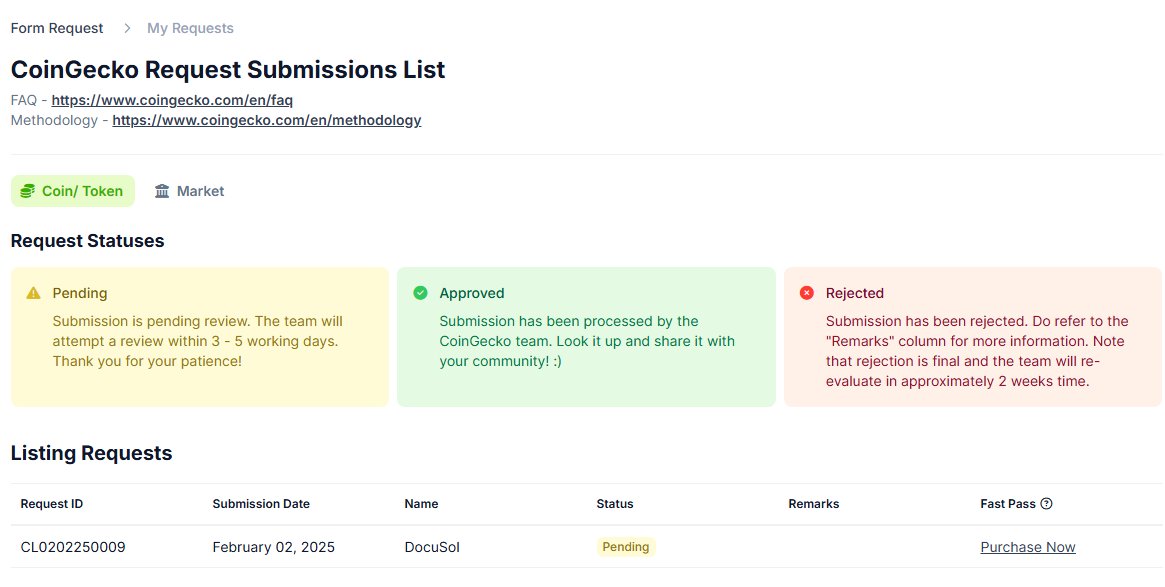This screenshot has height=587, width=1165.
Task: Open the CoinGecko FAQ link
Action: [172, 100]
